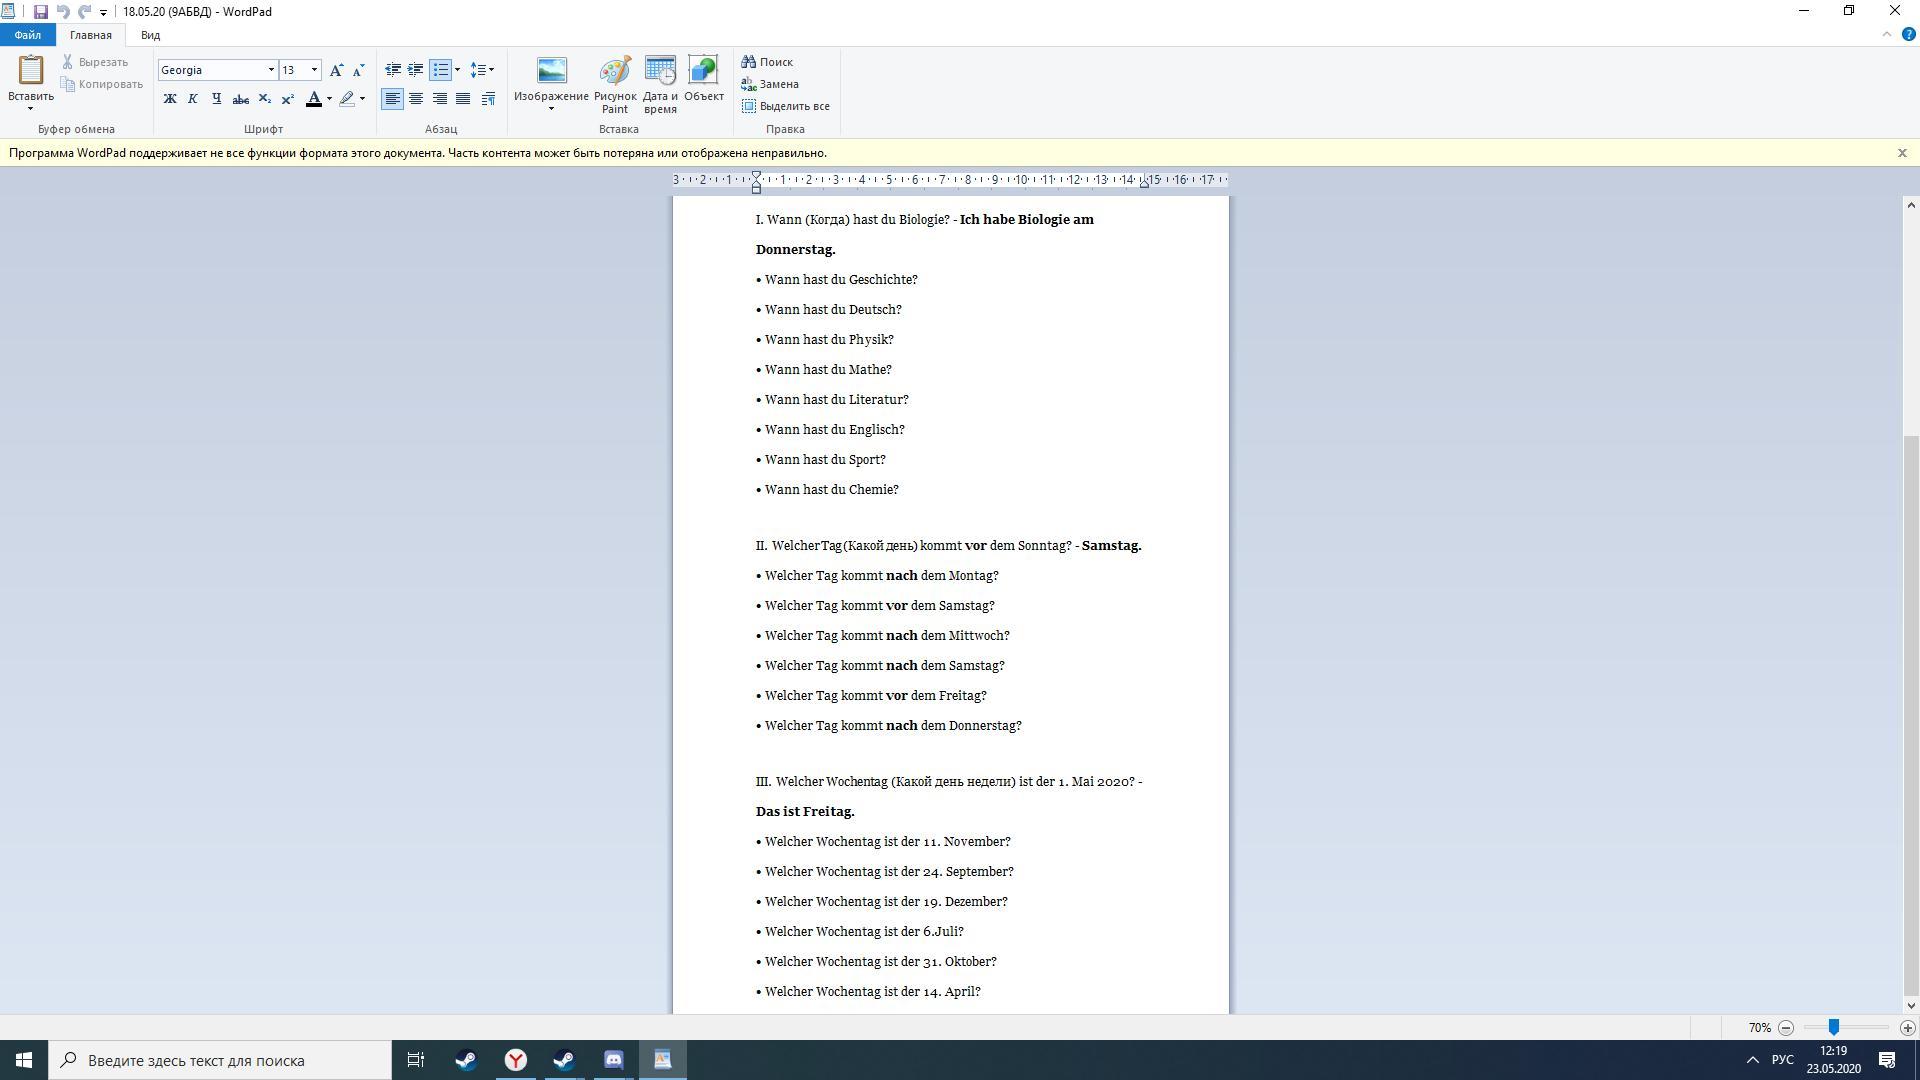Open the line spacing dropdown
Screen dimensions: 1920x1080
tap(482, 70)
